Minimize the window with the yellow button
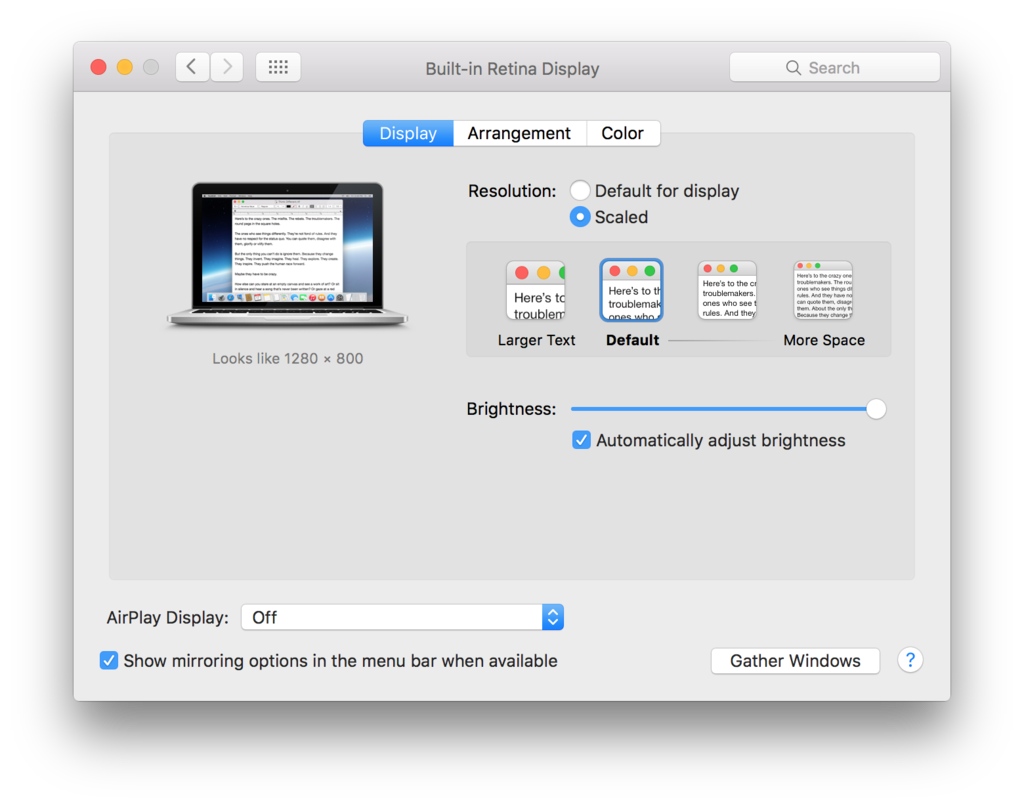The image size is (1024, 806). 125,67
